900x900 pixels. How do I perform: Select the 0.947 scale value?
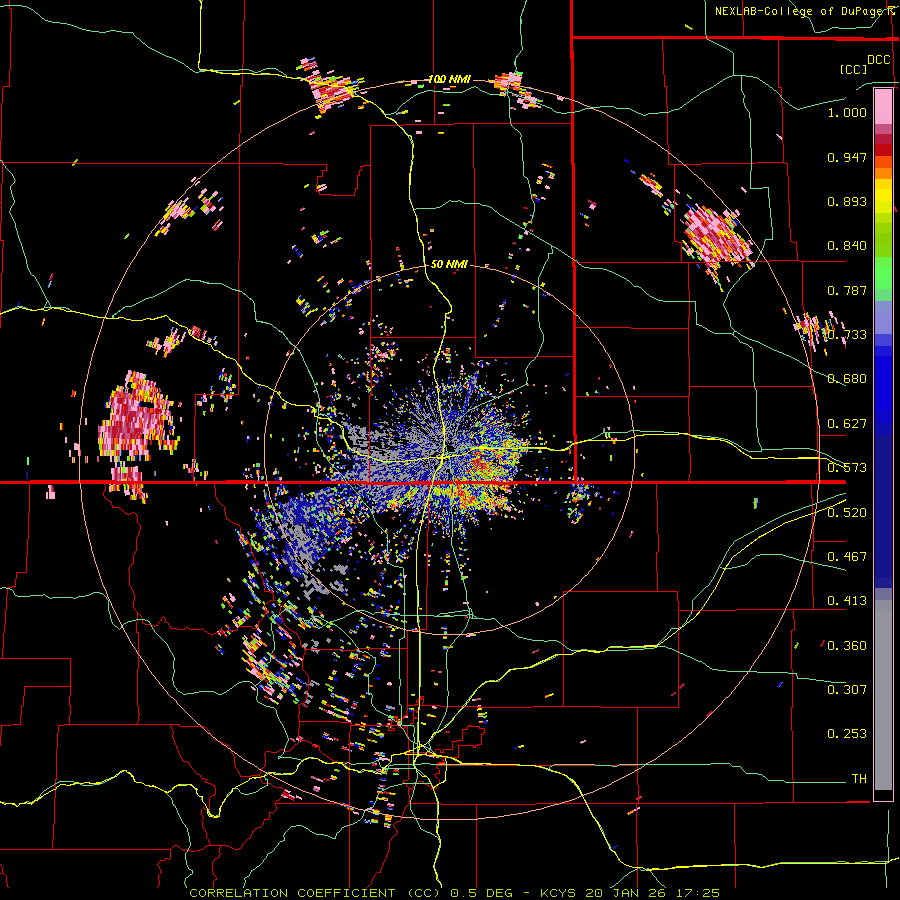pos(847,157)
